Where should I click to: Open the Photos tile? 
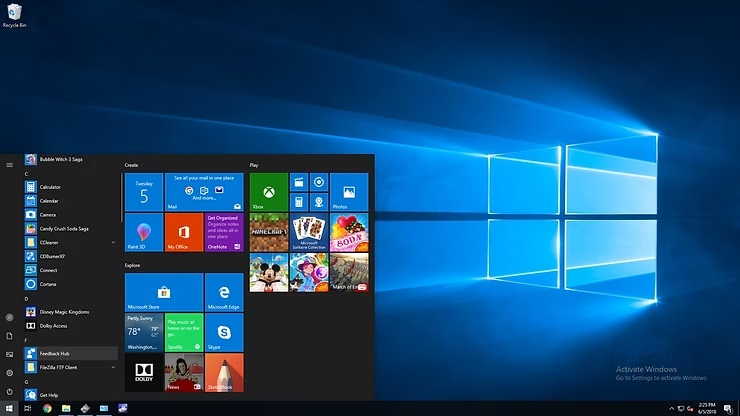349,192
